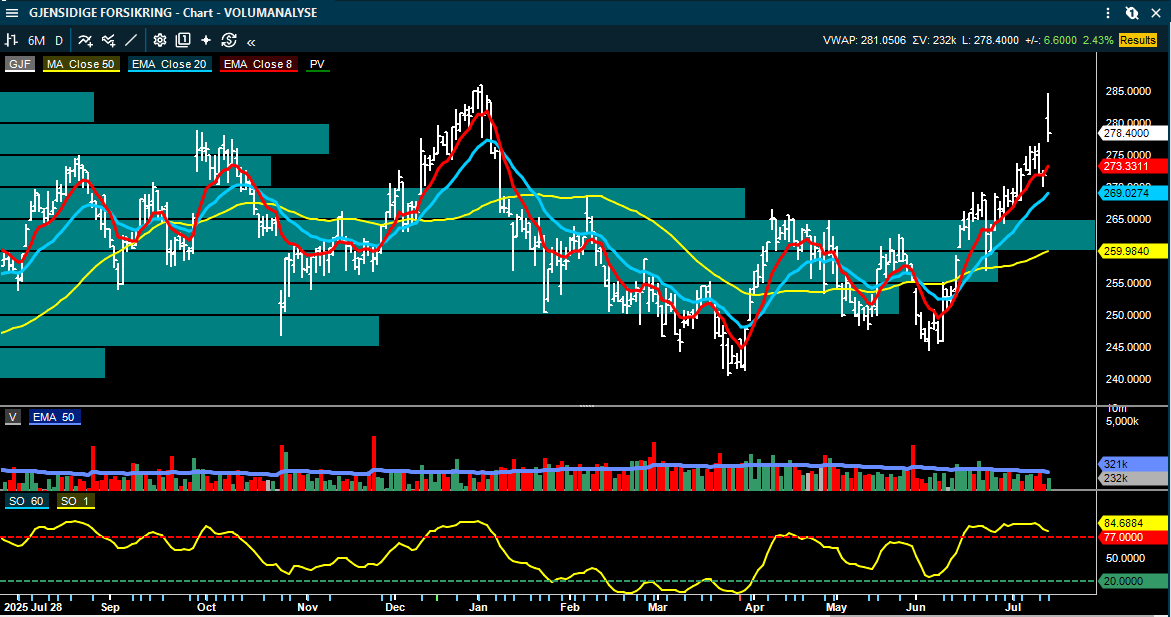Click the EMA Close 20 indicator label

click(x=169, y=64)
